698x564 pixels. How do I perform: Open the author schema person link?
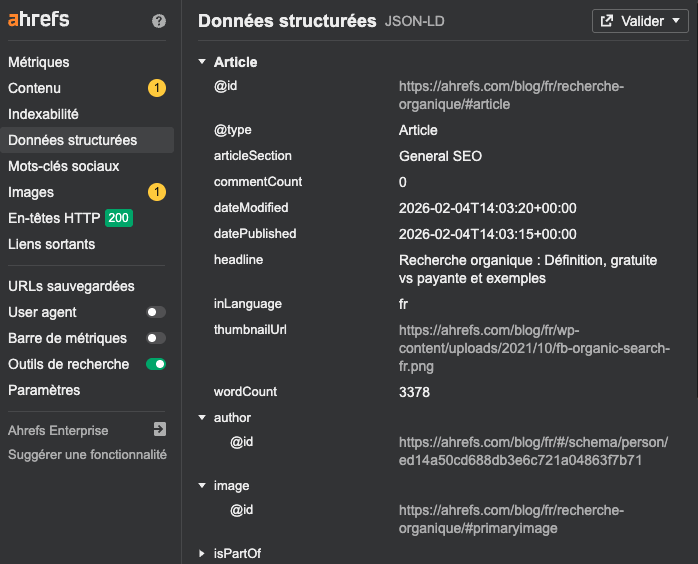(x=533, y=451)
